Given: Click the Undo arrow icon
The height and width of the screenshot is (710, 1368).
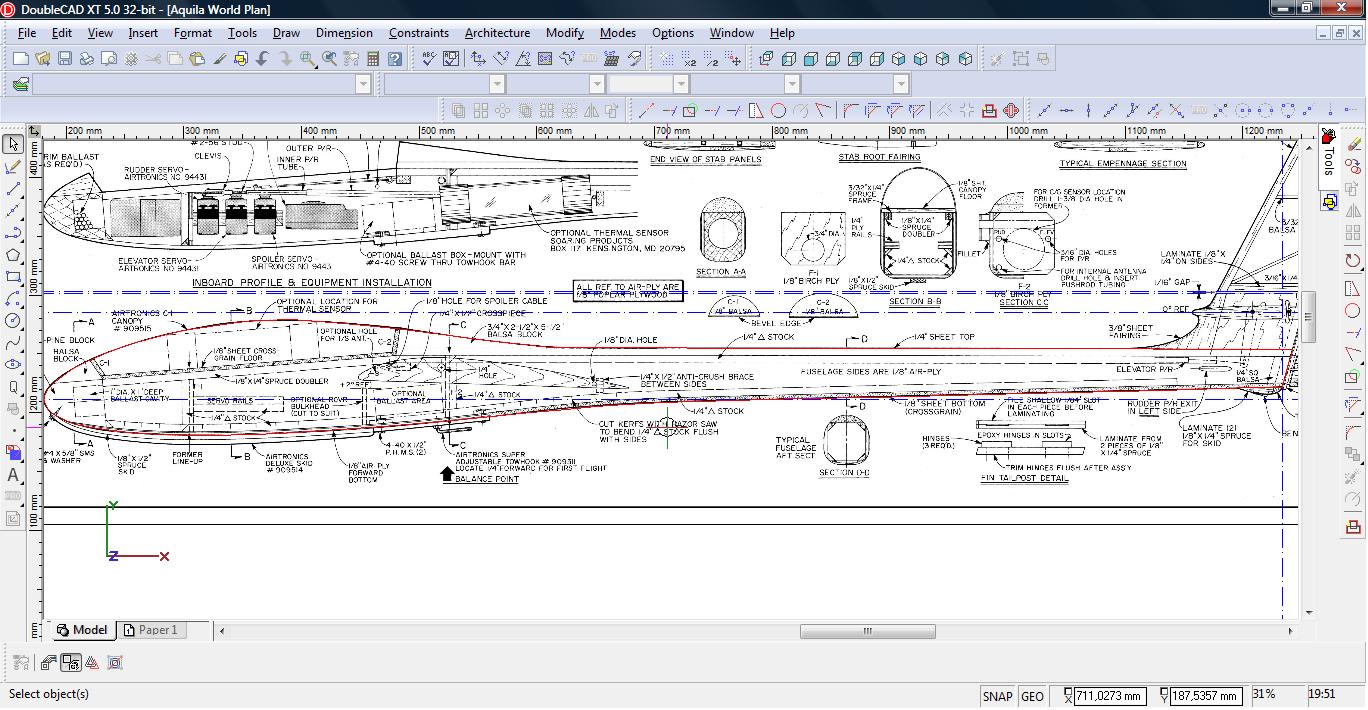Looking at the screenshot, I should (263, 59).
